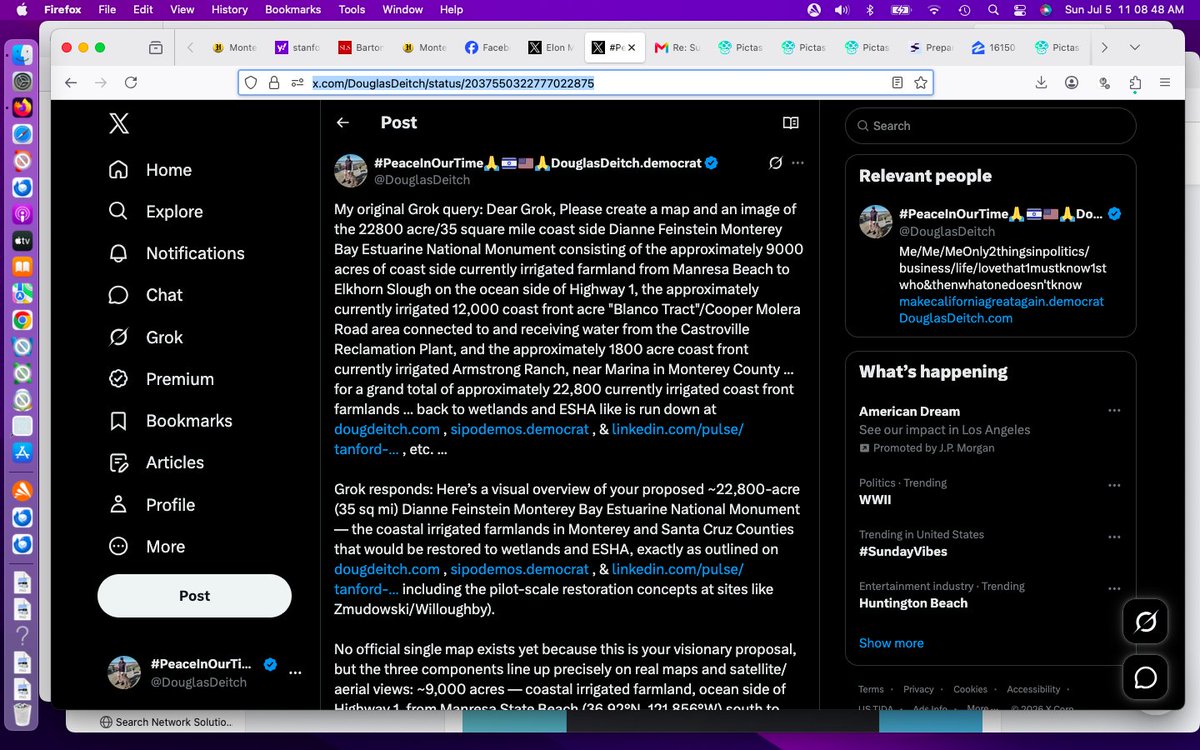Go back in Firefox navigation
The height and width of the screenshot is (750, 1200).
click(71, 83)
